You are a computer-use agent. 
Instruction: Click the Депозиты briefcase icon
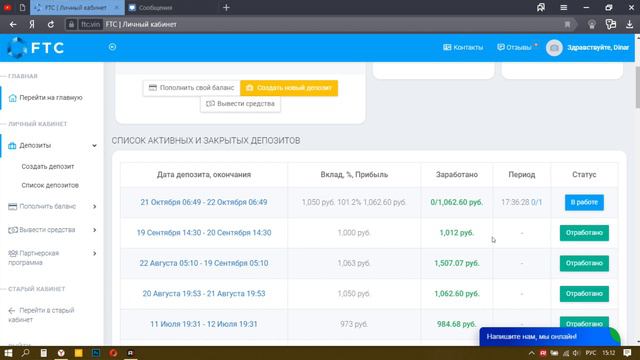(x=12, y=146)
